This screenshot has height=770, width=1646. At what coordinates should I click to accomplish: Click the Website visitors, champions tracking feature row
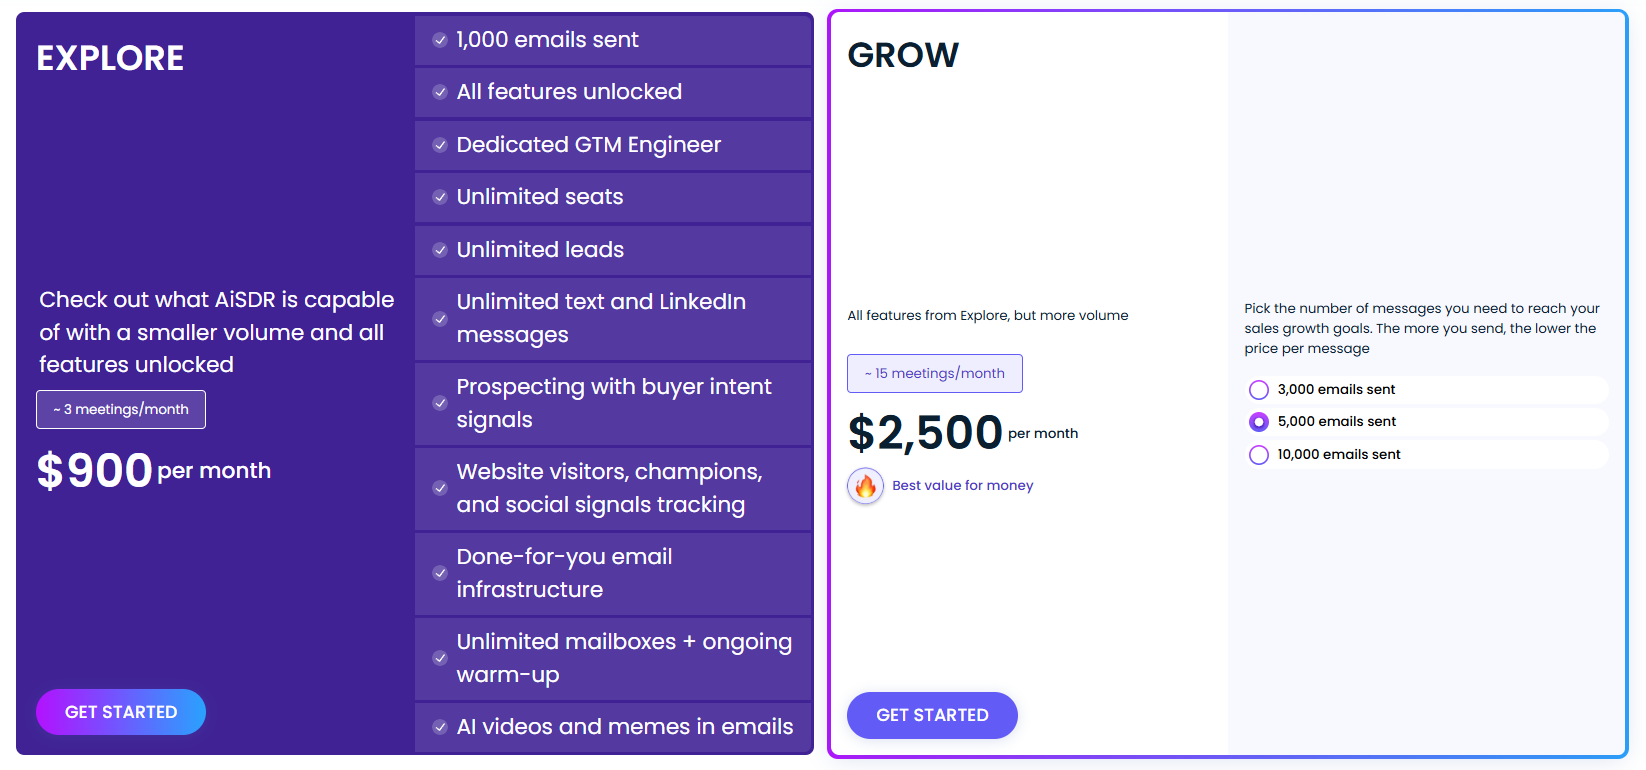coord(613,488)
